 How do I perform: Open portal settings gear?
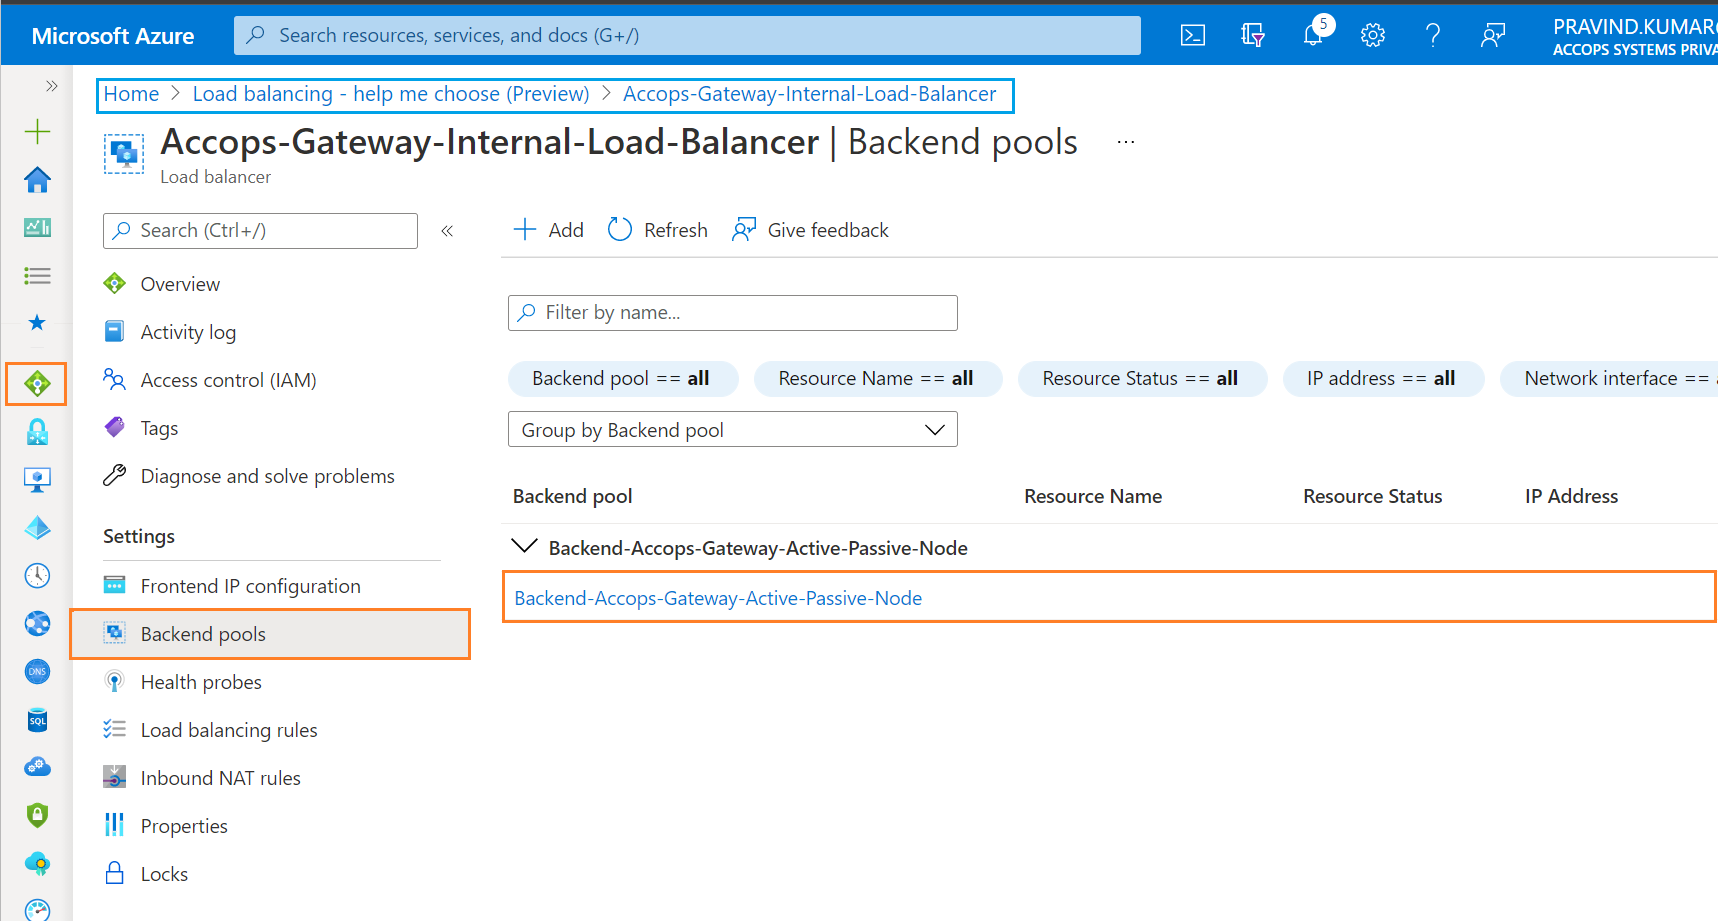(x=1373, y=36)
